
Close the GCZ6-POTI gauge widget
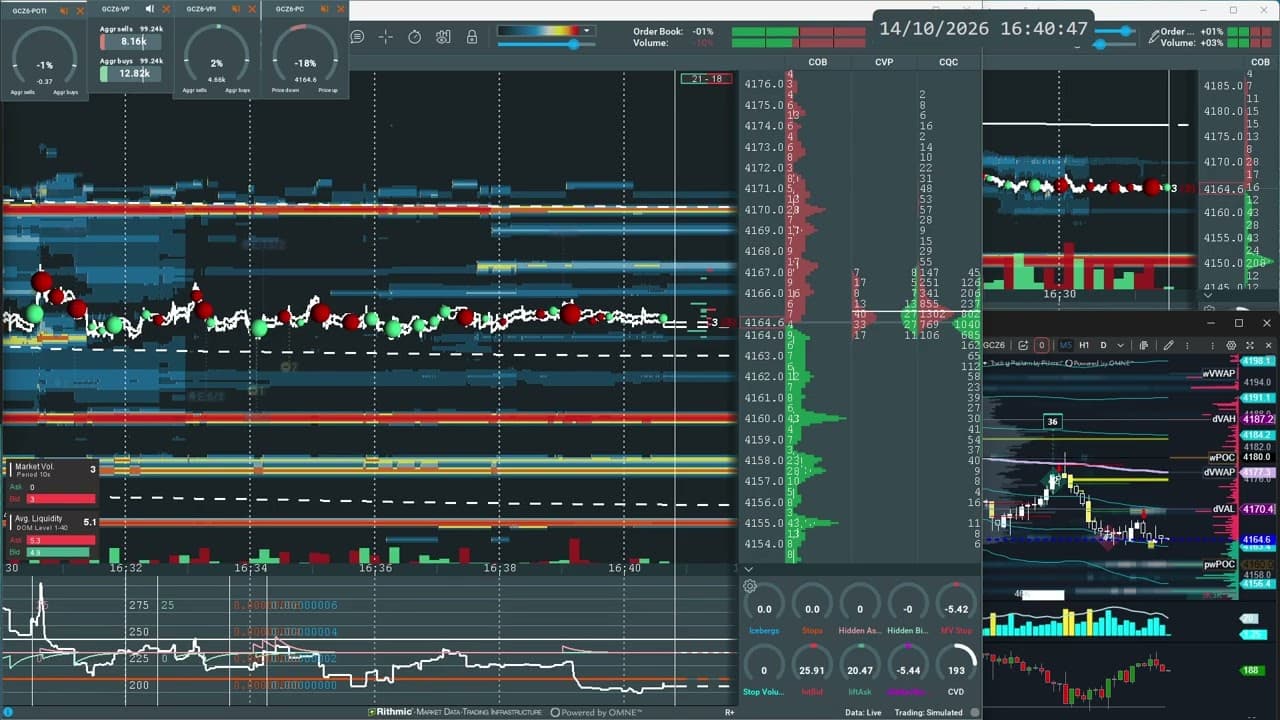click(x=80, y=10)
